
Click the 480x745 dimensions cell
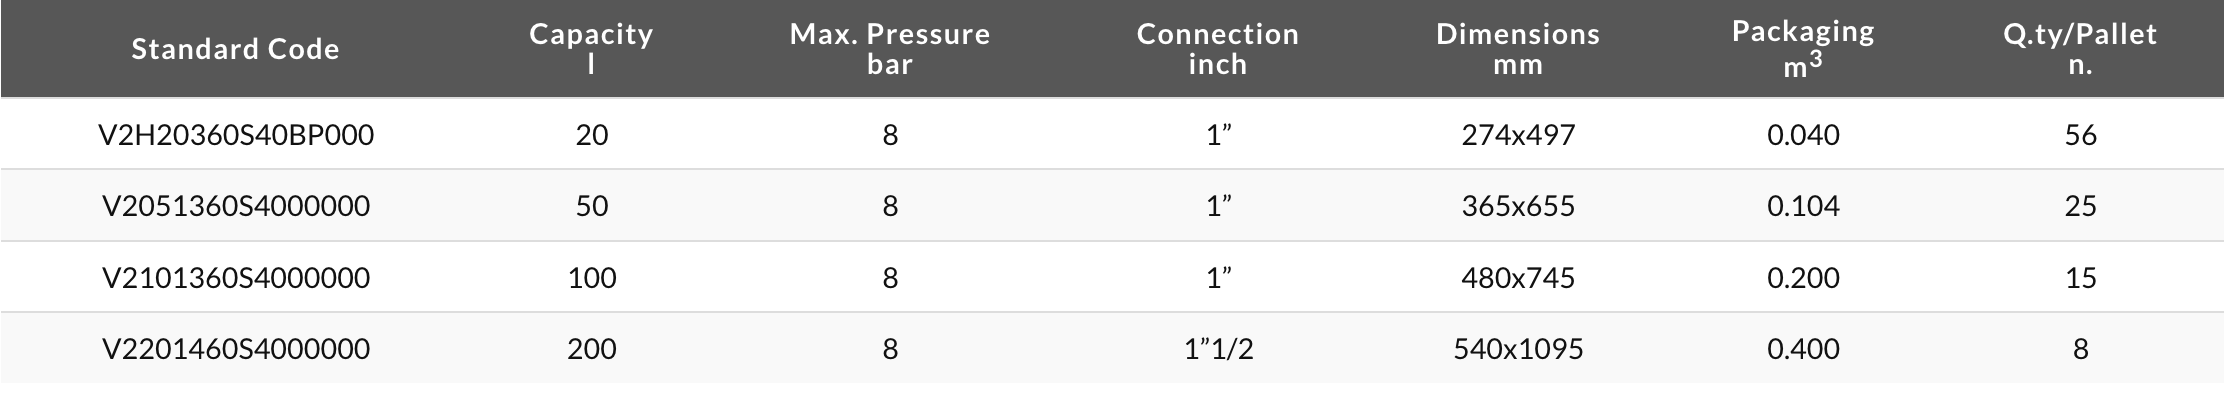click(1518, 277)
